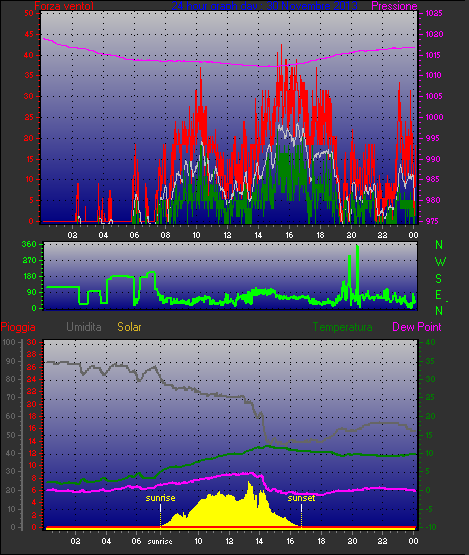Click the red "Pioggia" legend label
The height and width of the screenshot is (555, 469).
[18, 327]
